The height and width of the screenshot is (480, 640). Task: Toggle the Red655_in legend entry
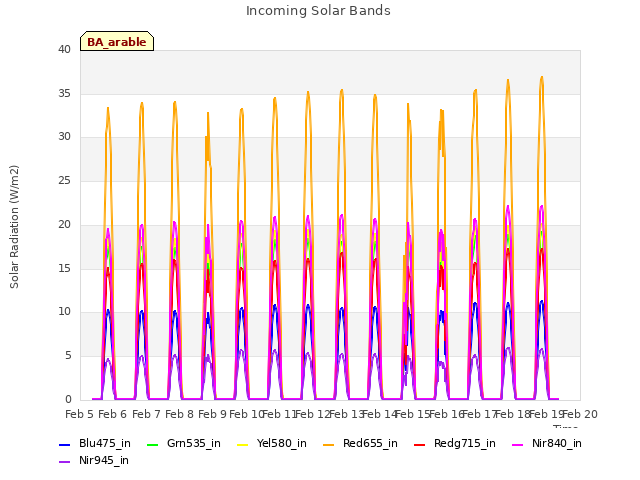(360, 443)
